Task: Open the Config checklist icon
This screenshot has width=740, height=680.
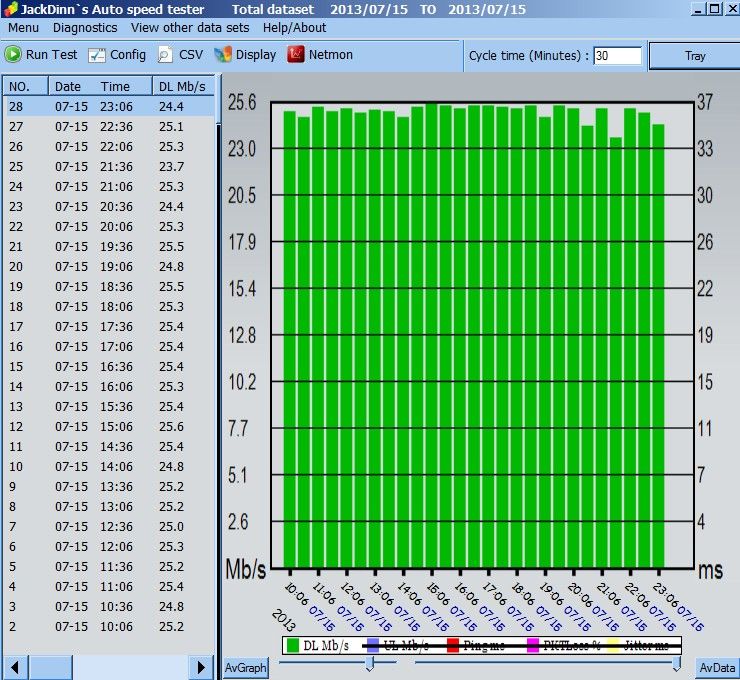Action: coord(97,55)
